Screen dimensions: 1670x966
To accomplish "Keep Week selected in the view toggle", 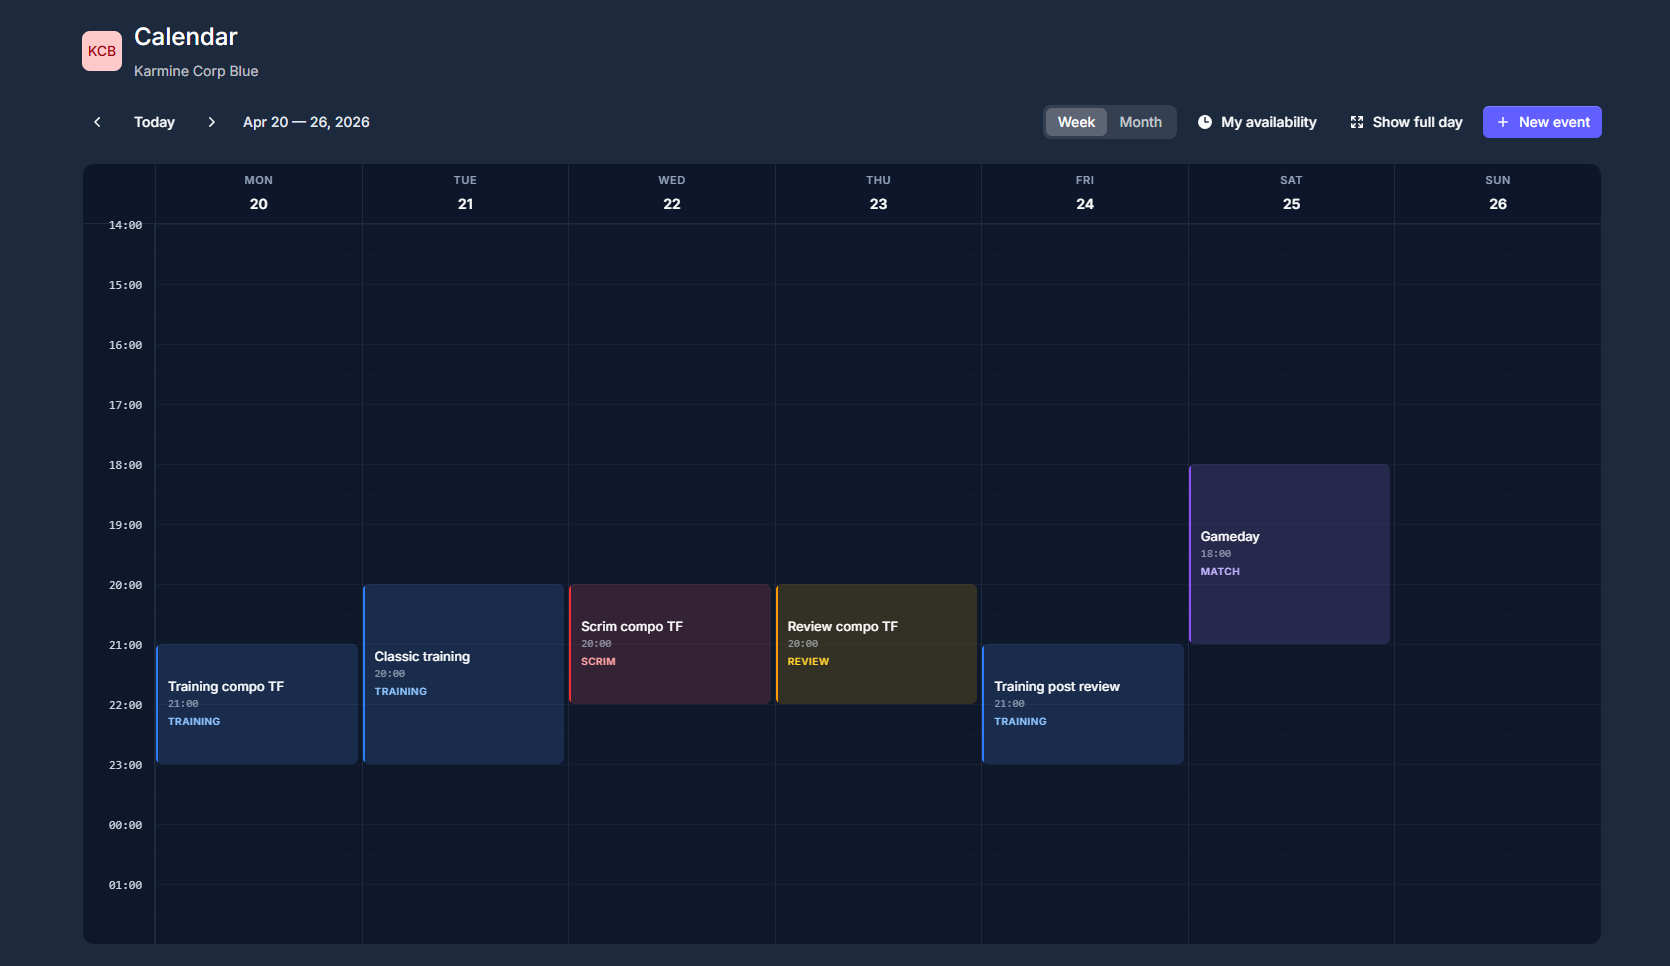I will [x=1076, y=121].
